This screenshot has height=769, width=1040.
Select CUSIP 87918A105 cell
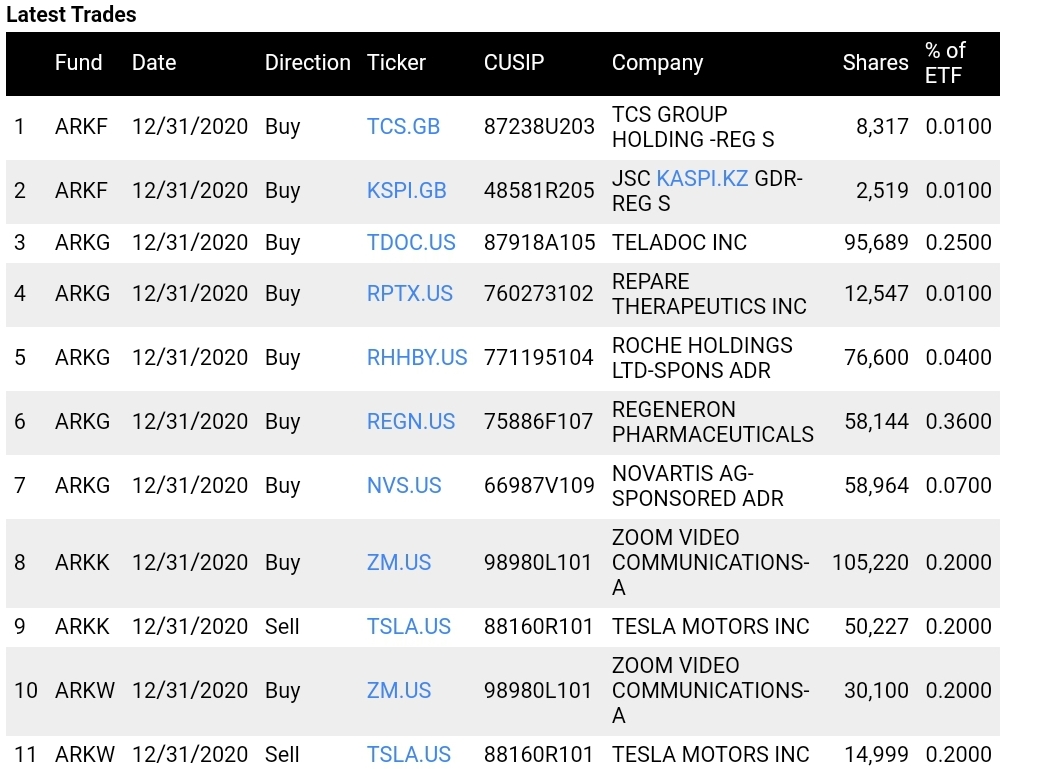click(x=539, y=242)
